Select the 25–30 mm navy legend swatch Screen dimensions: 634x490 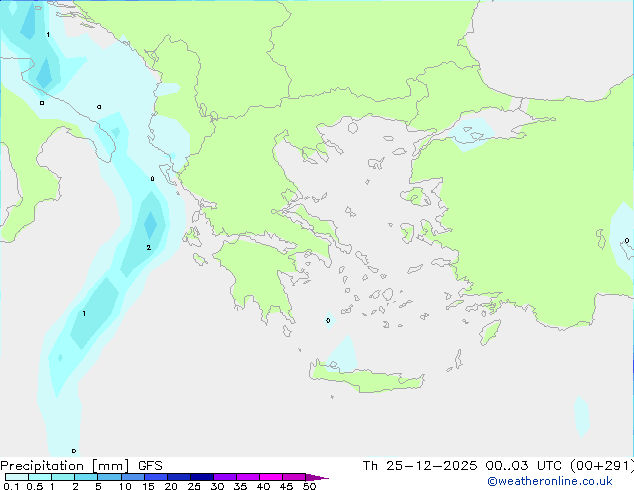coord(202,477)
